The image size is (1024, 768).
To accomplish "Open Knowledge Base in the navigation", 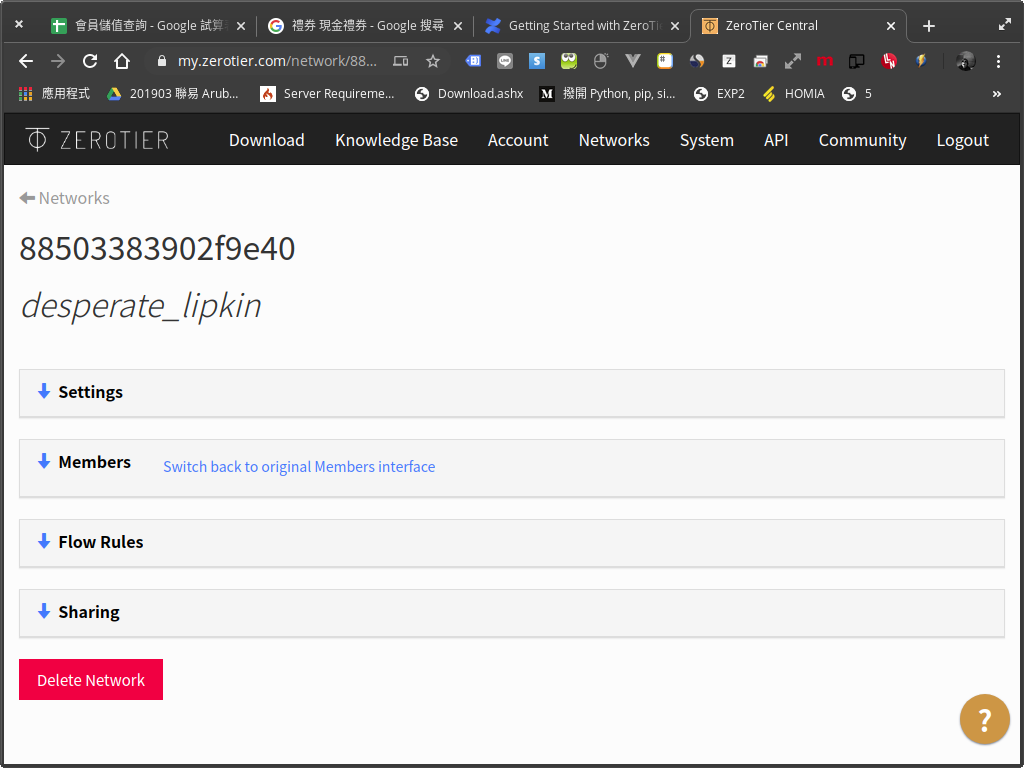I will coord(396,140).
